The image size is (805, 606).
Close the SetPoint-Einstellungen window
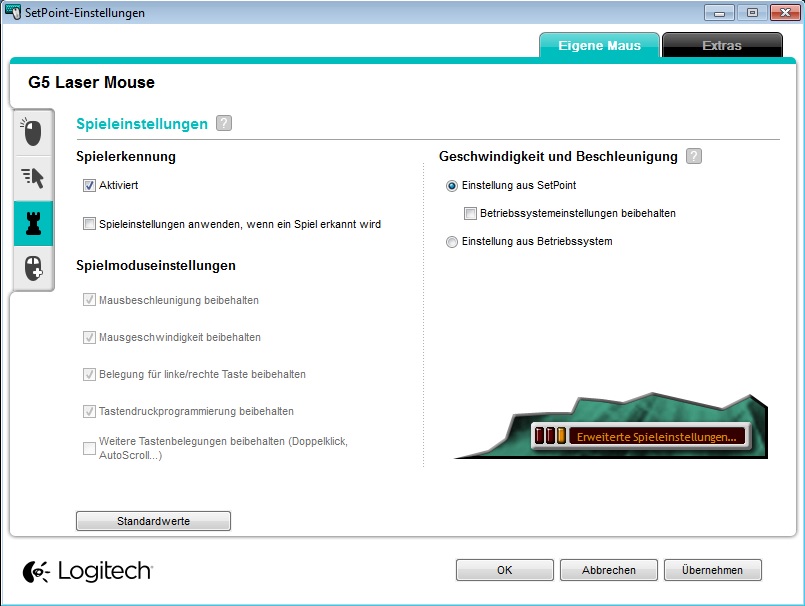click(x=785, y=13)
